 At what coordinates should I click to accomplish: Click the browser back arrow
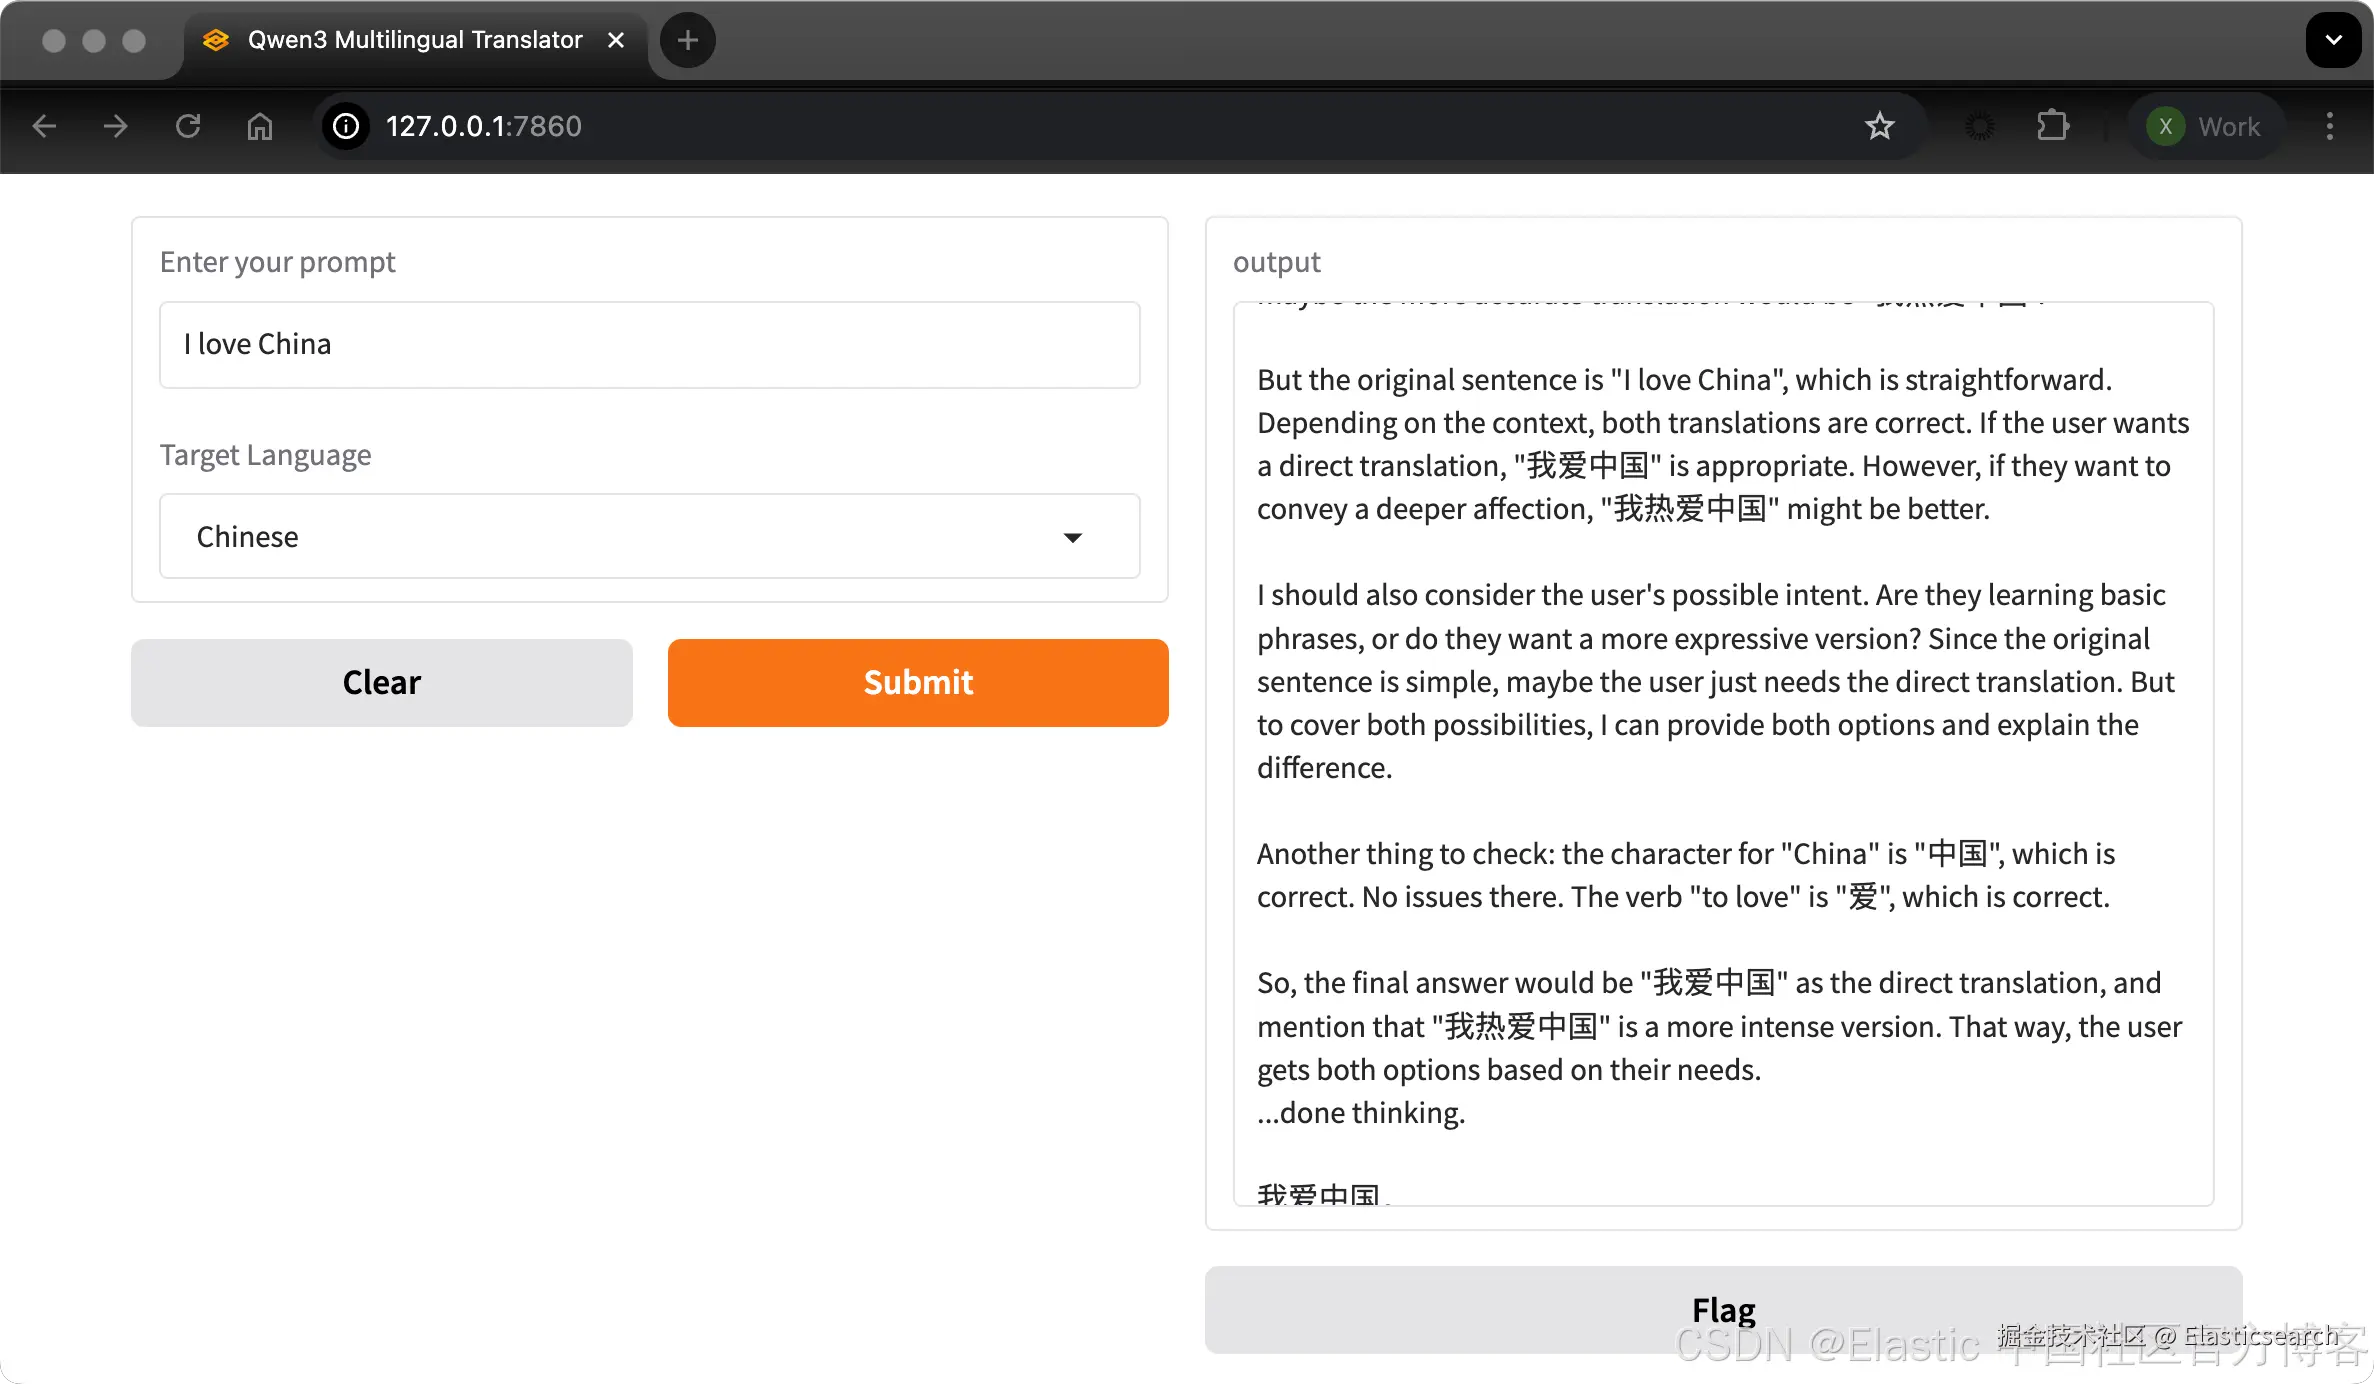[x=44, y=126]
